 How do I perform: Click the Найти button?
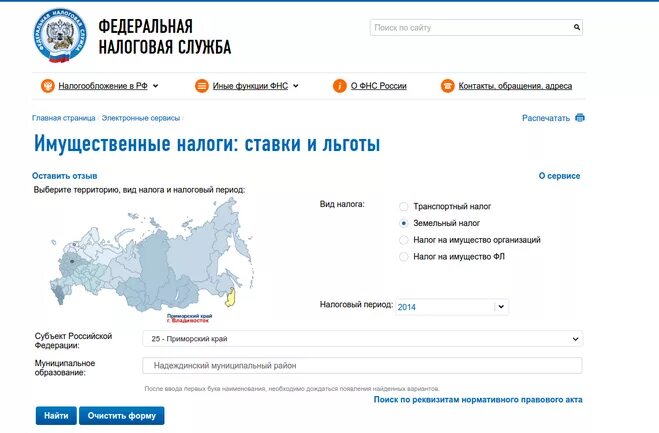56,416
